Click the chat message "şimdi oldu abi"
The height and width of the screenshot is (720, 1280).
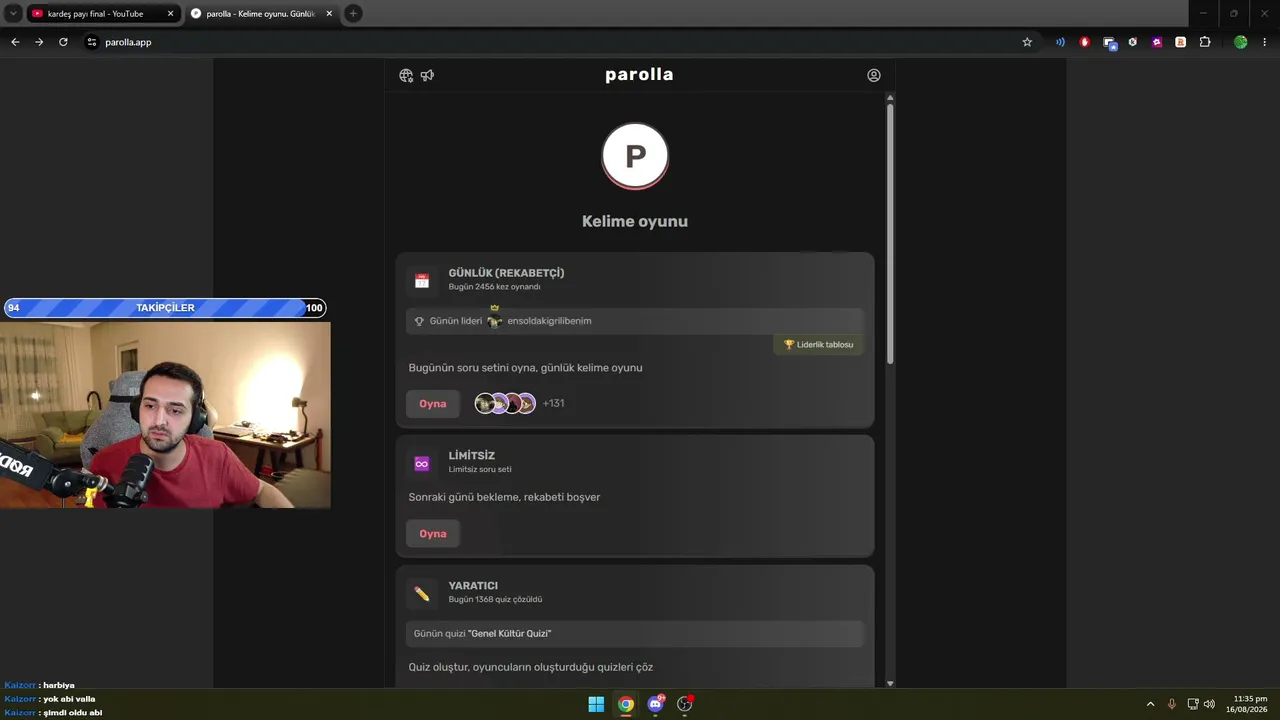72,713
